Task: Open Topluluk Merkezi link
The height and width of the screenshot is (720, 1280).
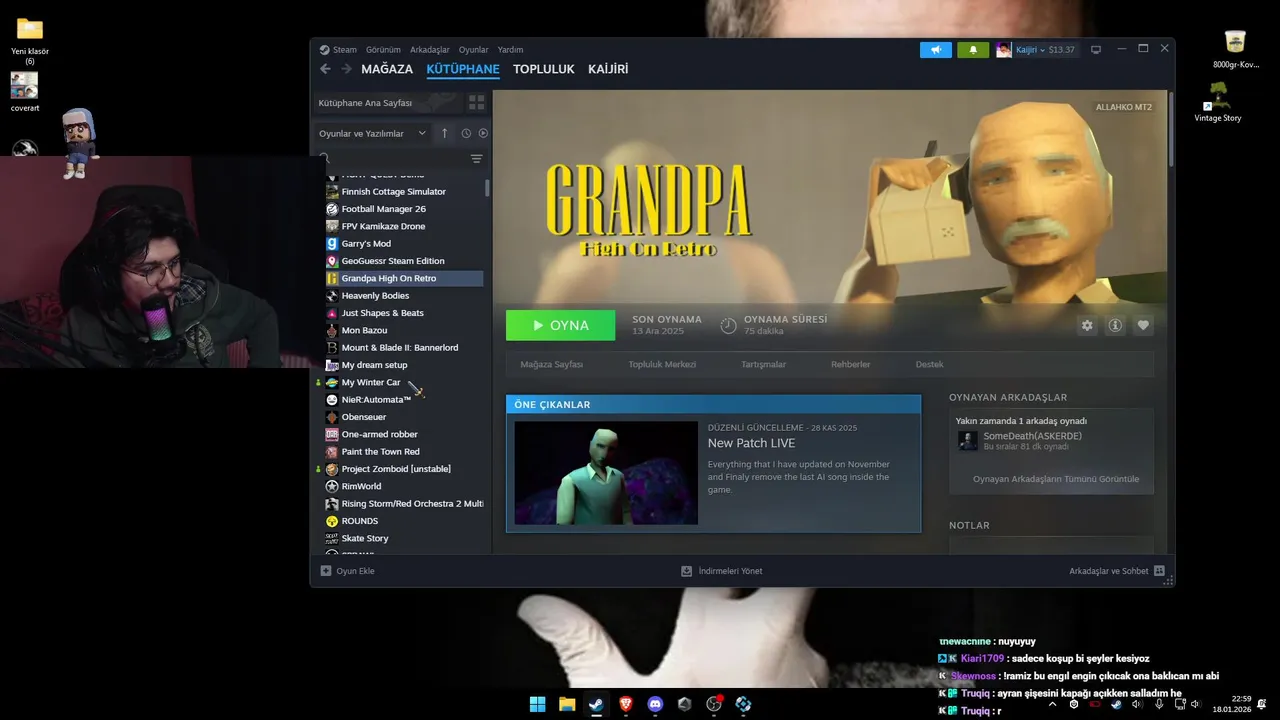Action: pos(662,364)
